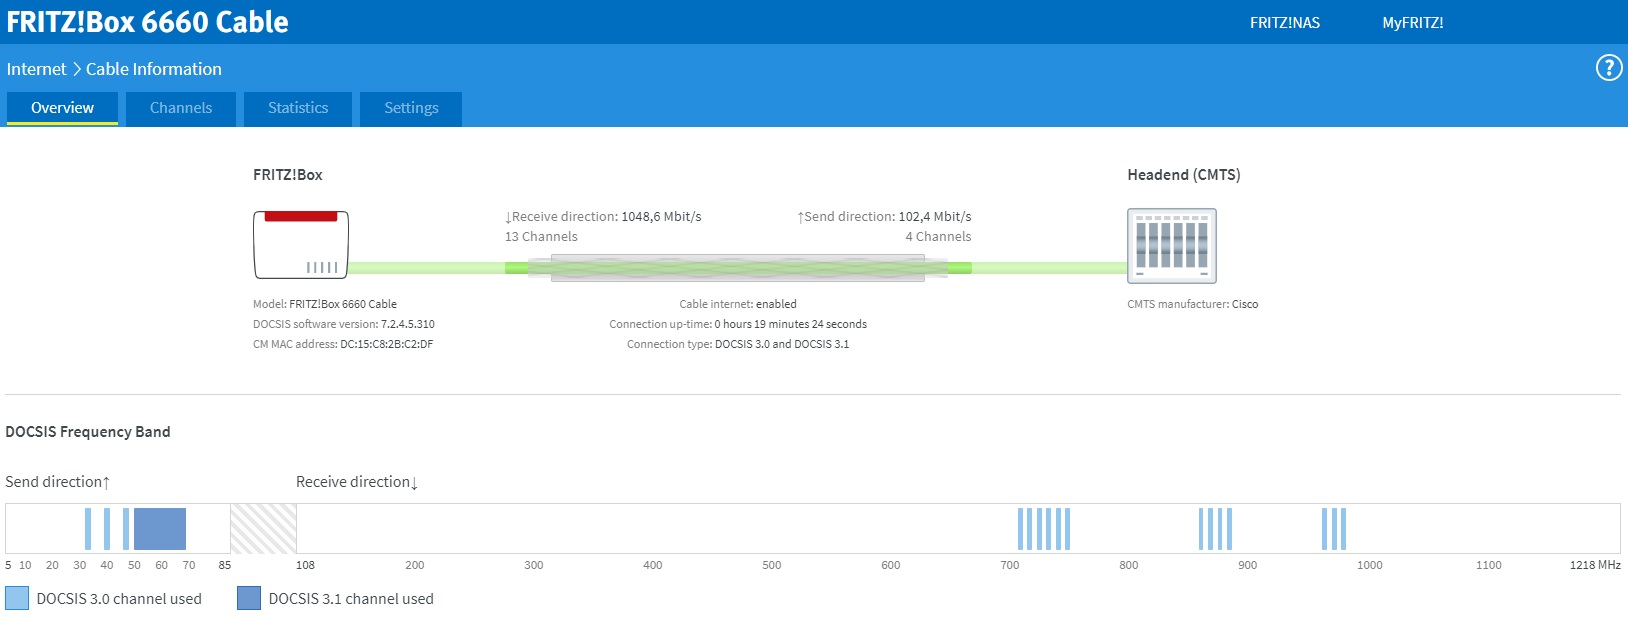Click the DOCSIS 3.1 dark blue legend swatch
This screenshot has width=1628, height=622.
coord(249,598)
